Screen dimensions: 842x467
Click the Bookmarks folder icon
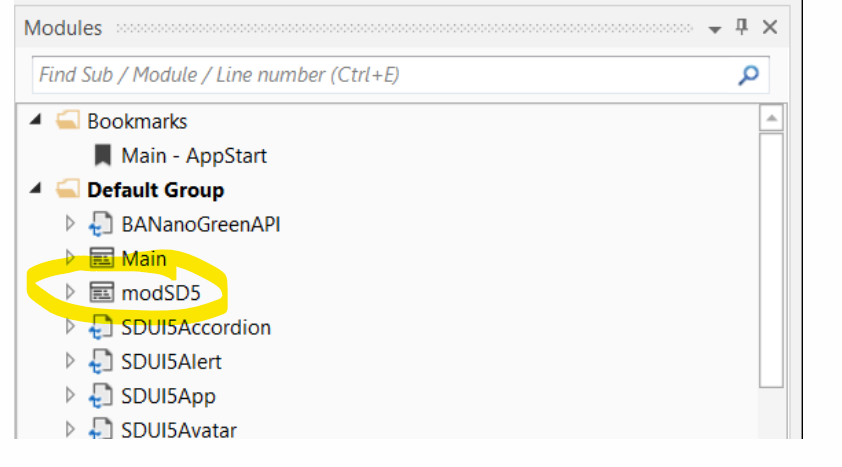tap(67, 121)
